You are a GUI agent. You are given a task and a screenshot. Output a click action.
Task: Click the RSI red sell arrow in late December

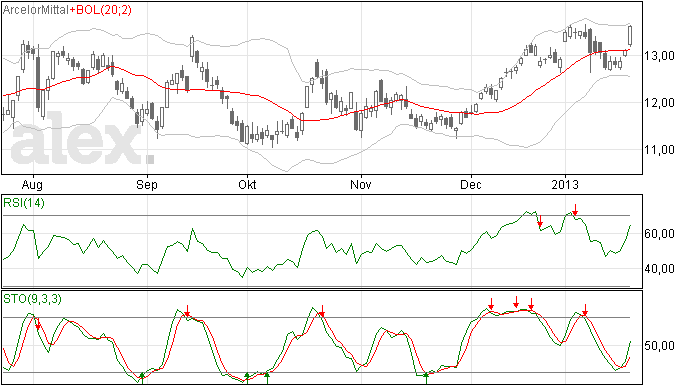(x=540, y=221)
